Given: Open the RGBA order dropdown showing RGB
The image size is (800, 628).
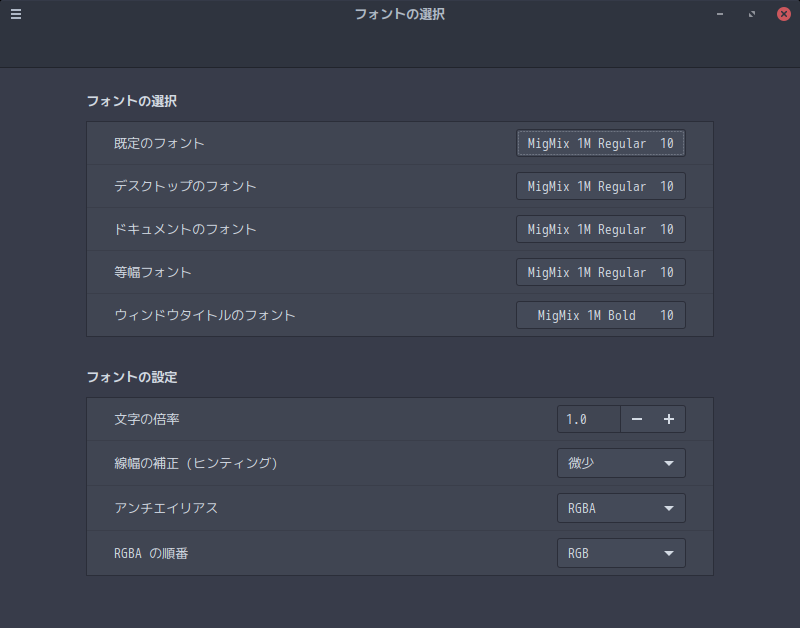Looking at the screenshot, I should (620, 553).
